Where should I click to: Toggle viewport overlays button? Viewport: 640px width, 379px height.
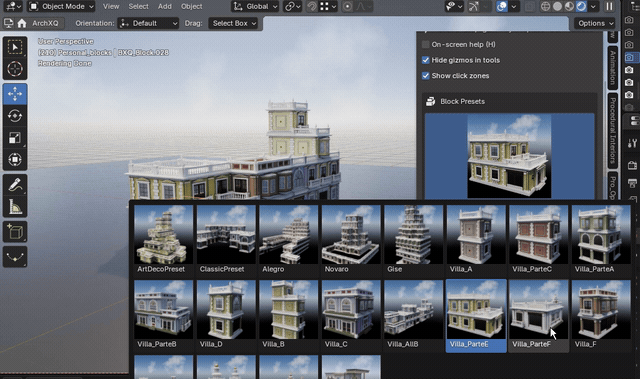click(x=502, y=7)
